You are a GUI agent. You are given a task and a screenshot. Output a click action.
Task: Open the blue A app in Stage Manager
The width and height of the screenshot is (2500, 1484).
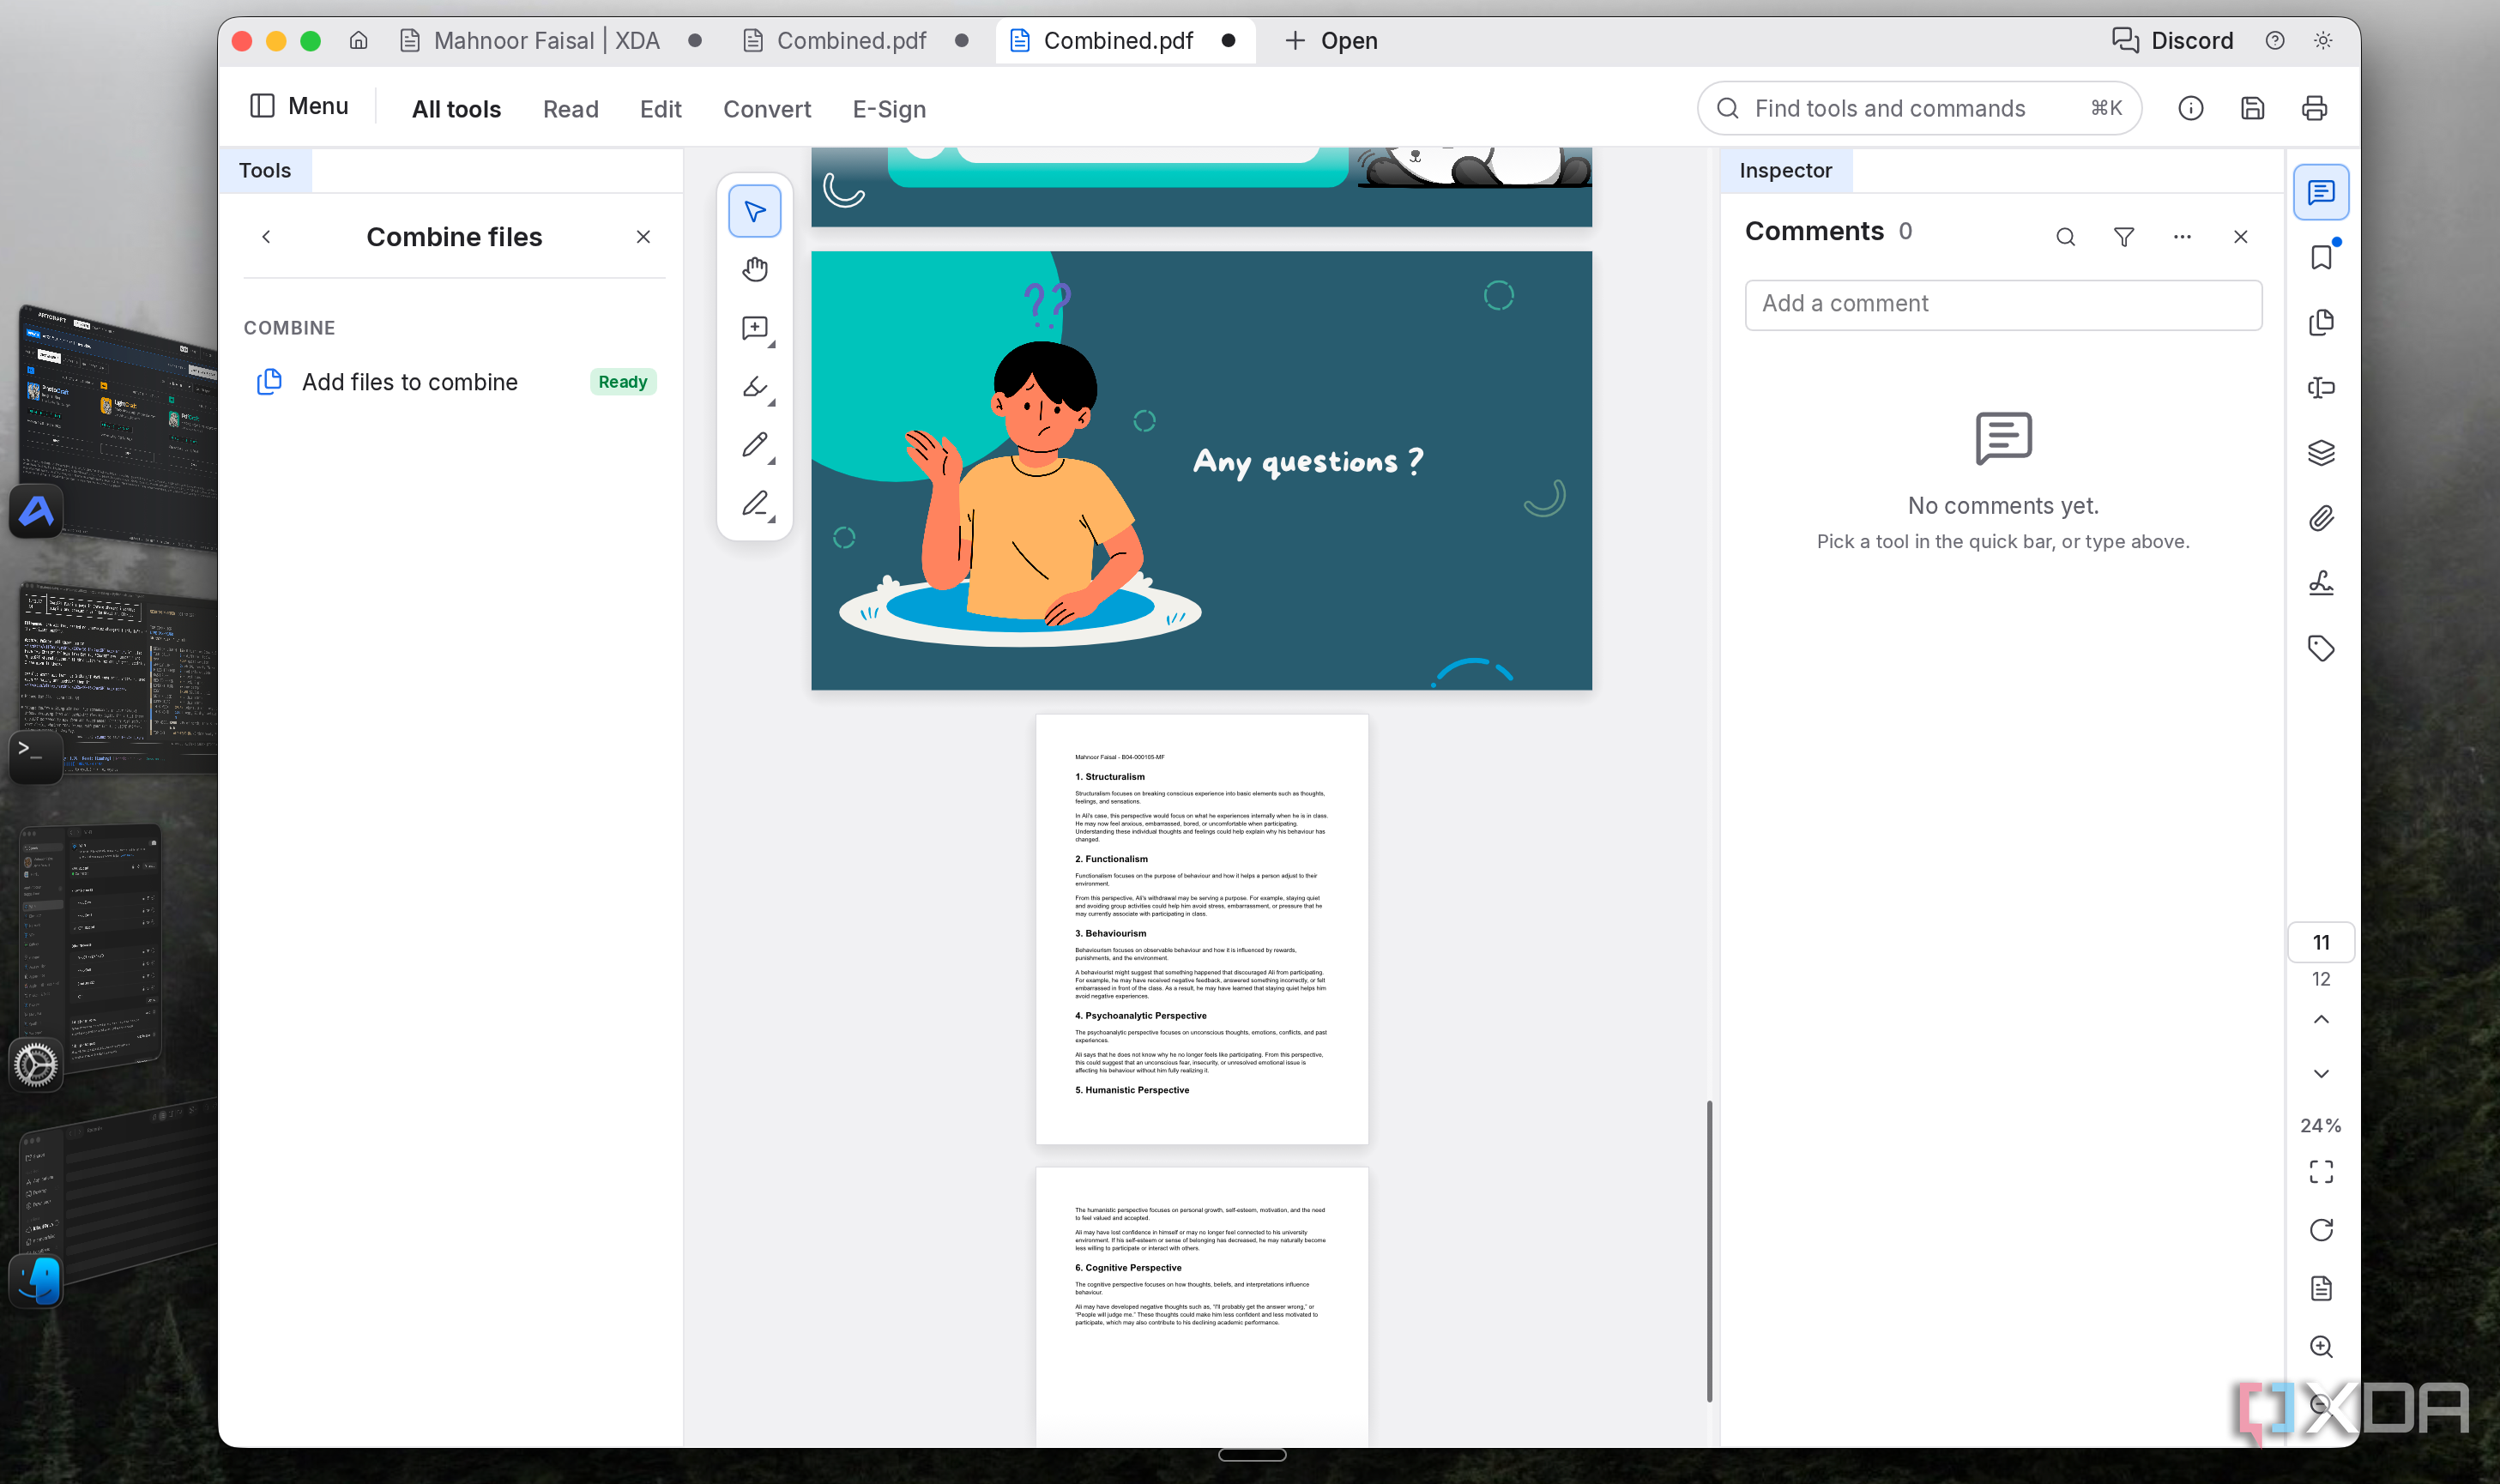click(36, 512)
